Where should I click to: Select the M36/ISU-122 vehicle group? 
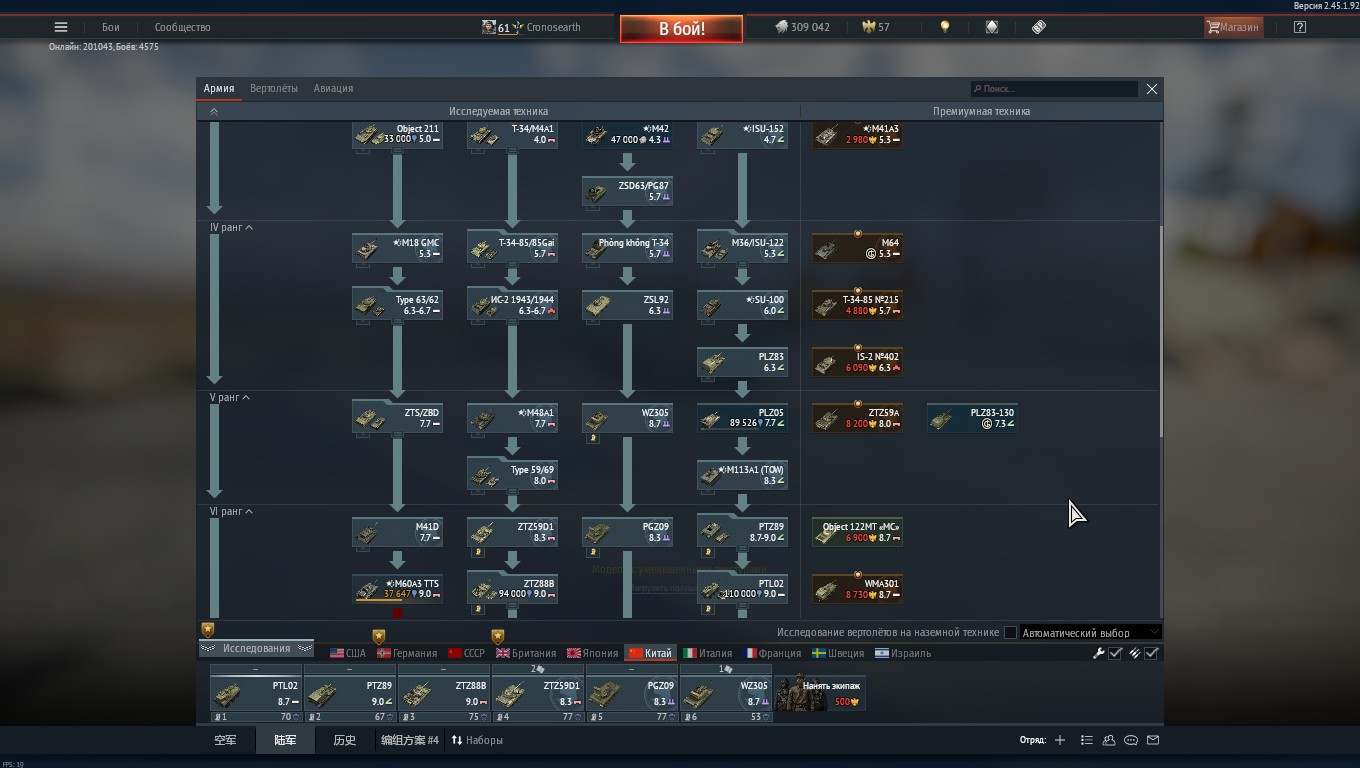(742, 249)
